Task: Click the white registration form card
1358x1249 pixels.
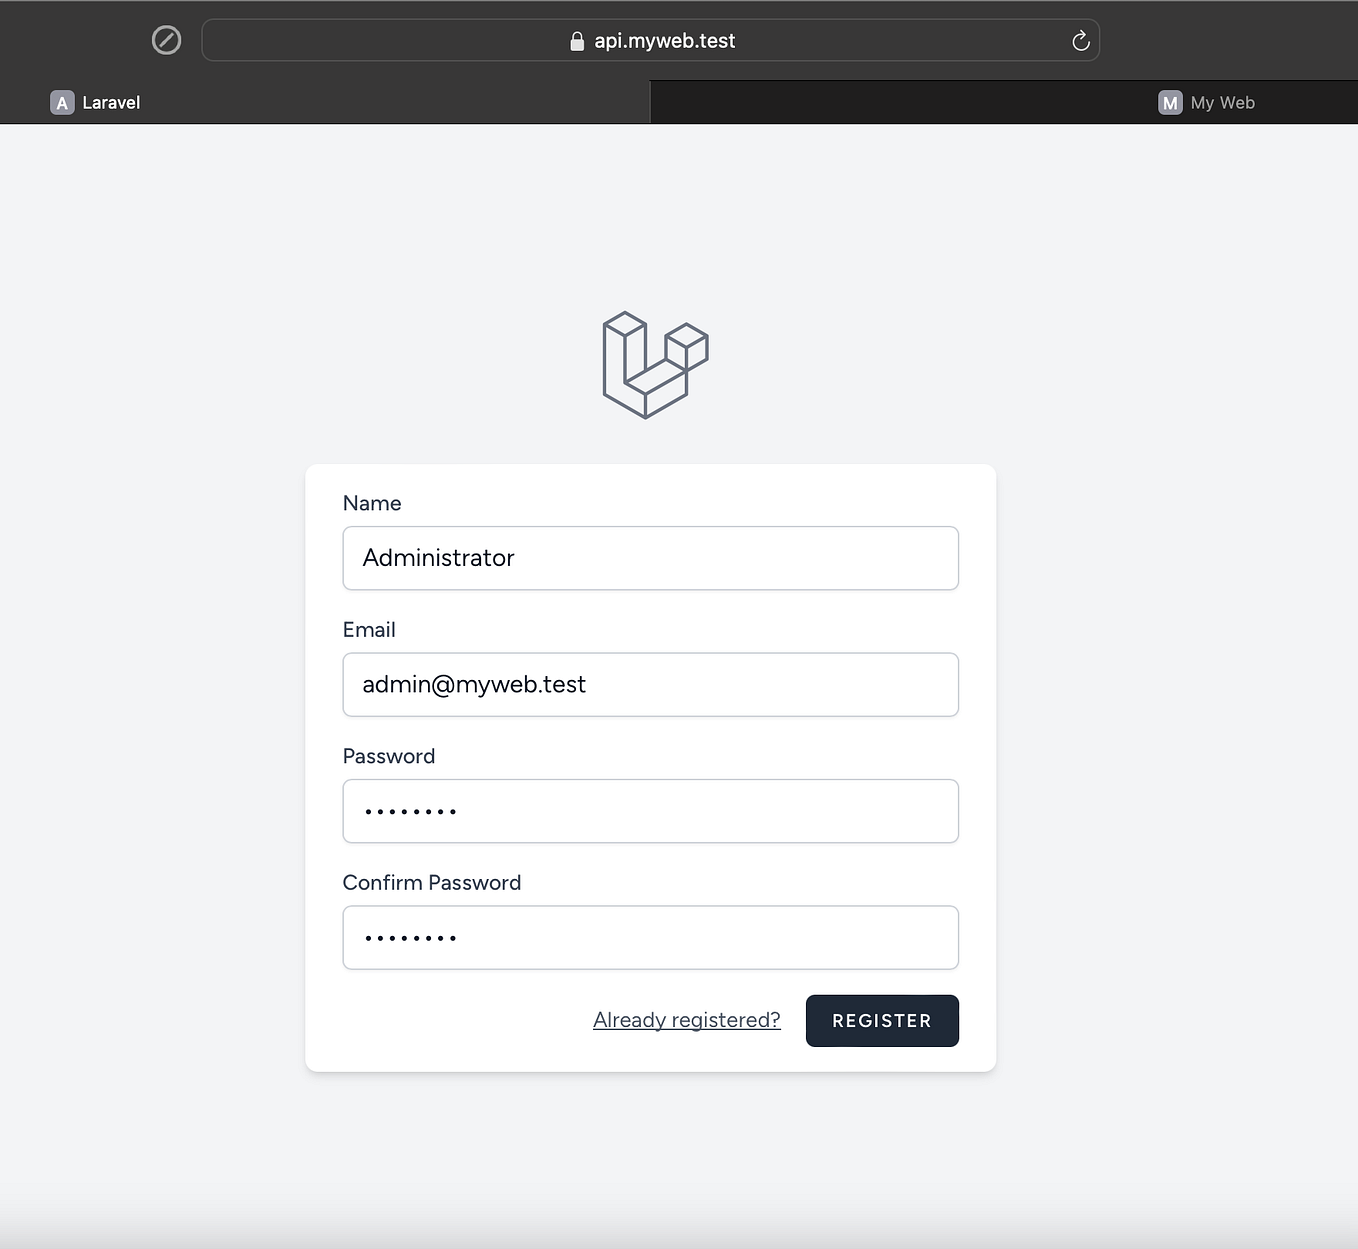Action: pos(650,480)
